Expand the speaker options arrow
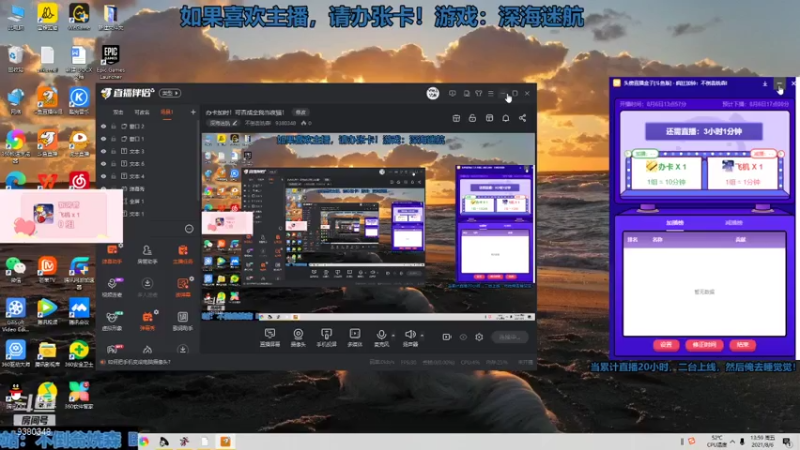Image resolution: width=800 pixels, height=450 pixels. (422, 336)
